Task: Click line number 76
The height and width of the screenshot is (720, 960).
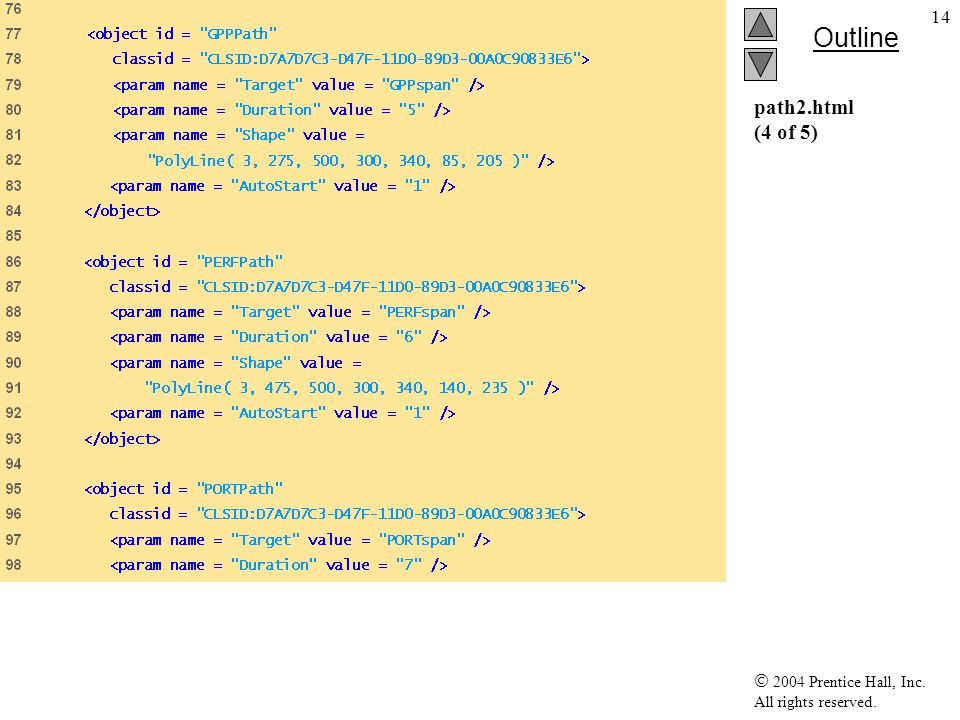Action: point(13,9)
